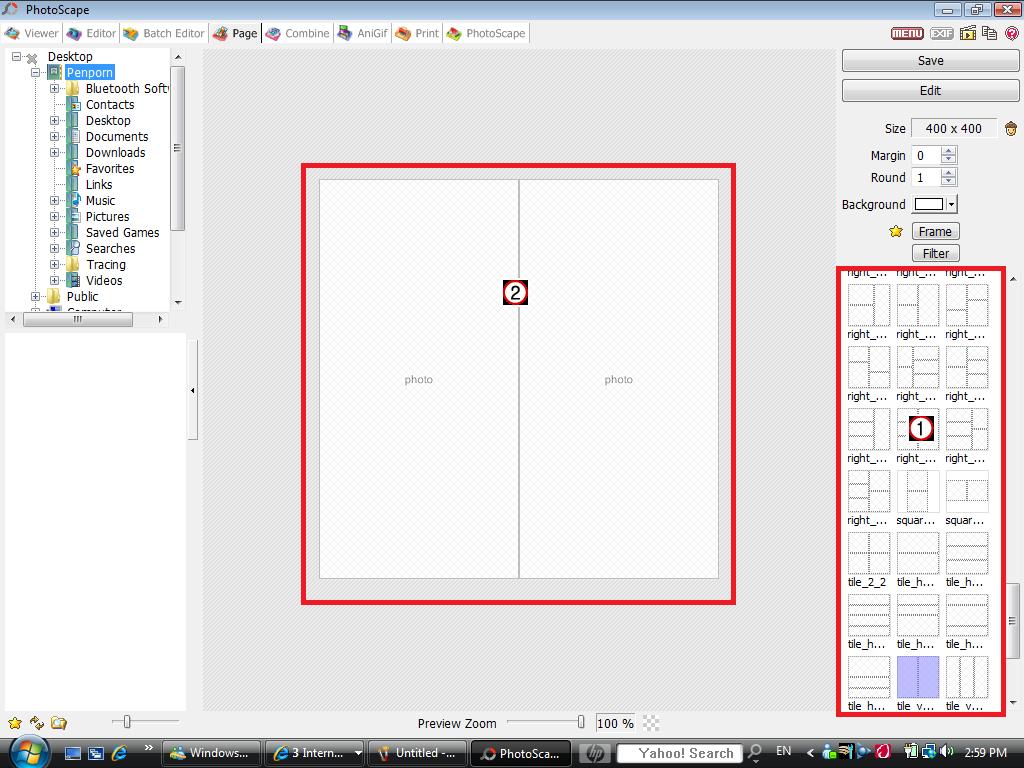Click the Filter button
1024x768 pixels.
pyautogui.click(x=935, y=253)
